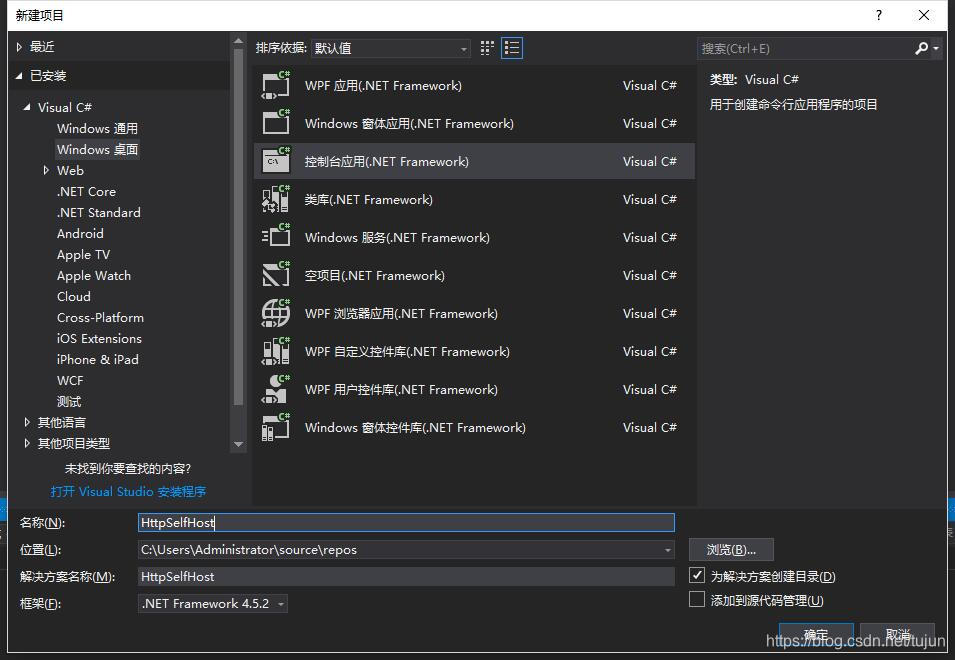
Task: Click the Class Library template icon
Action: (276, 199)
